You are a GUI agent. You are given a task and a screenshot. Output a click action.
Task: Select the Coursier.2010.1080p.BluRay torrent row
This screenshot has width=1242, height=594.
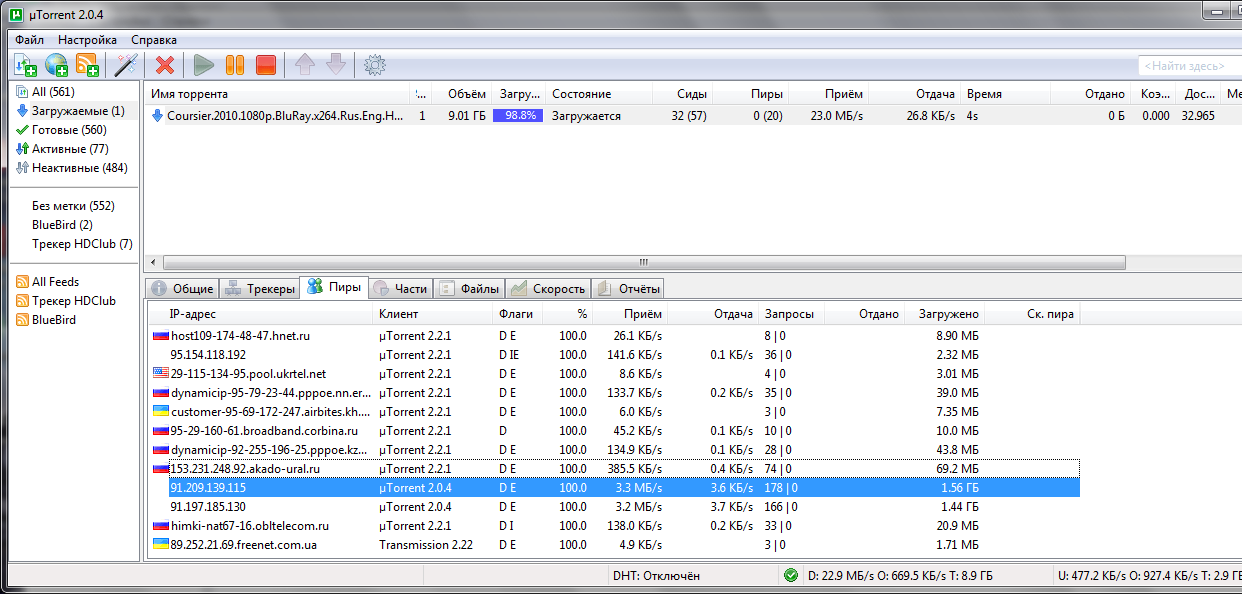694,116
